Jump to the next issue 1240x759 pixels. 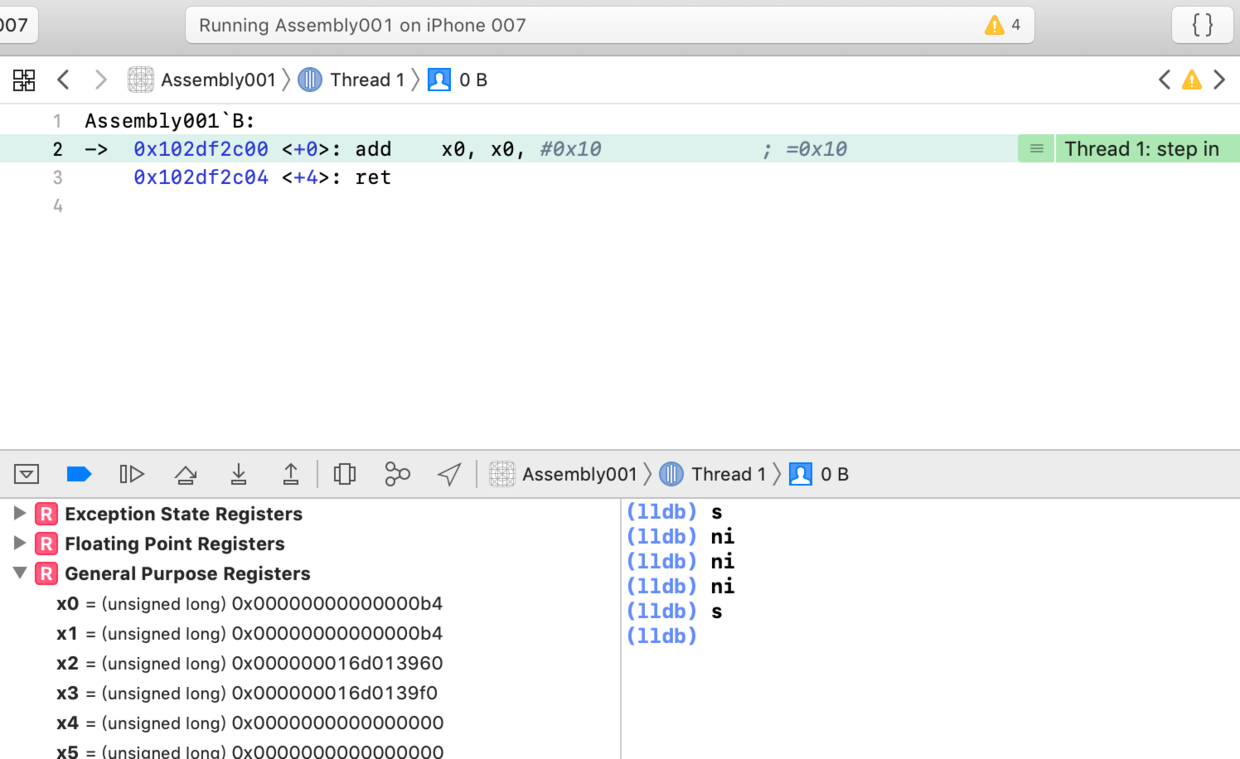click(1219, 80)
